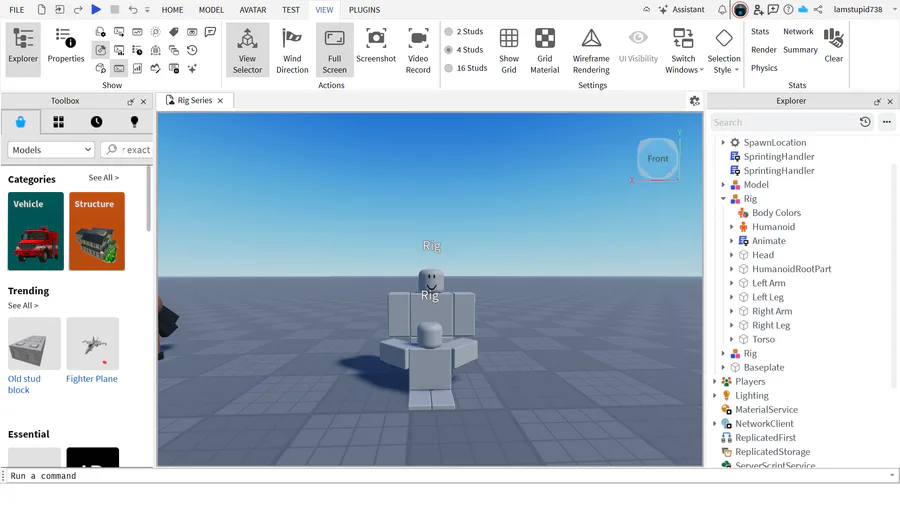Viewport: 900px width, 506px height.
Task: Switch to the HOME ribbon tab
Action: (x=172, y=10)
